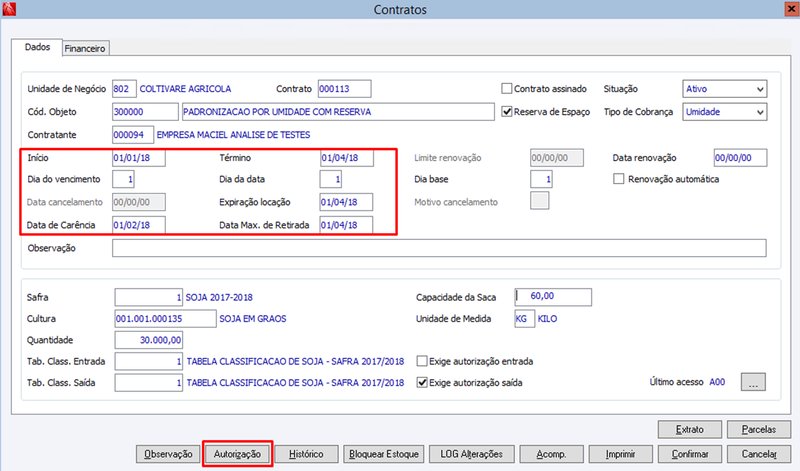This screenshot has height=471, width=800.
Task: Click the Início date field
Action: click(x=139, y=158)
